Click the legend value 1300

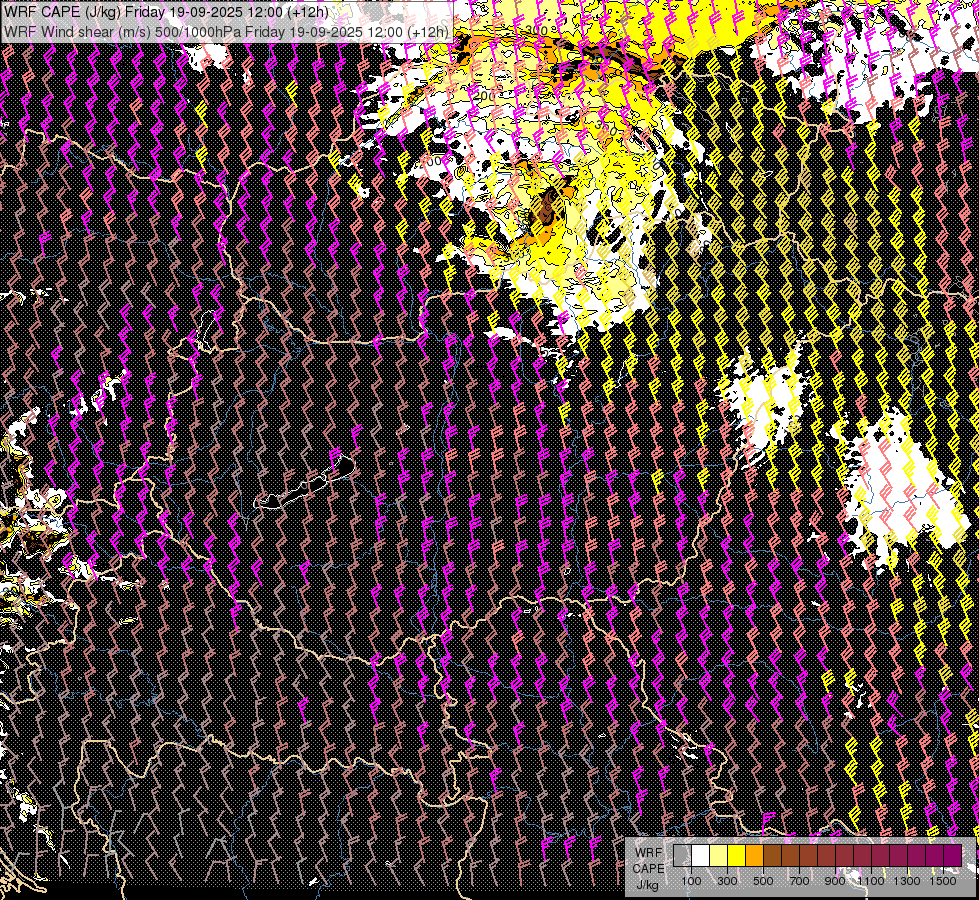[907, 881]
